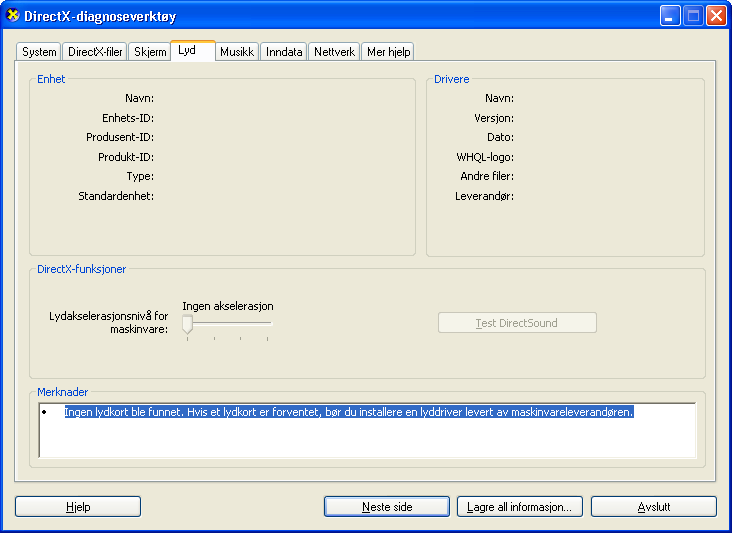
Task: Open the DirectX-filer tab
Action: 95,52
